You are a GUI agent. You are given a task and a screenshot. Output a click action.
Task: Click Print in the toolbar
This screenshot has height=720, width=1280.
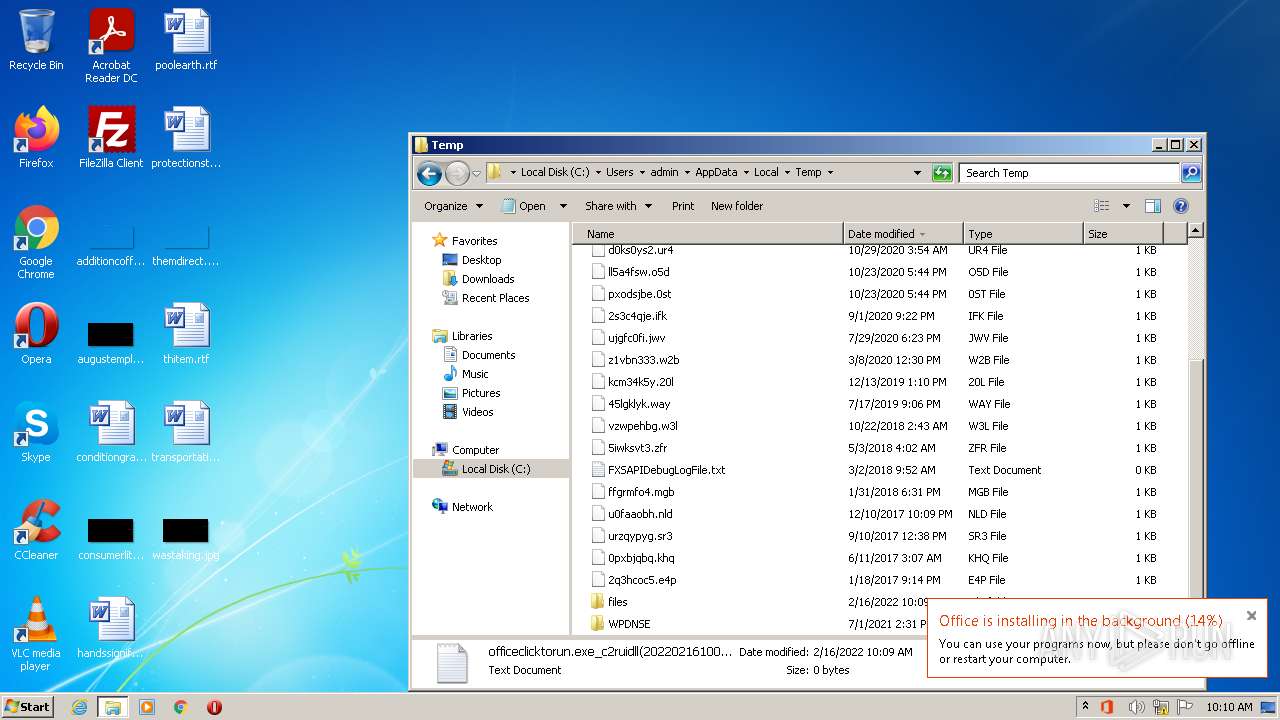click(683, 206)
